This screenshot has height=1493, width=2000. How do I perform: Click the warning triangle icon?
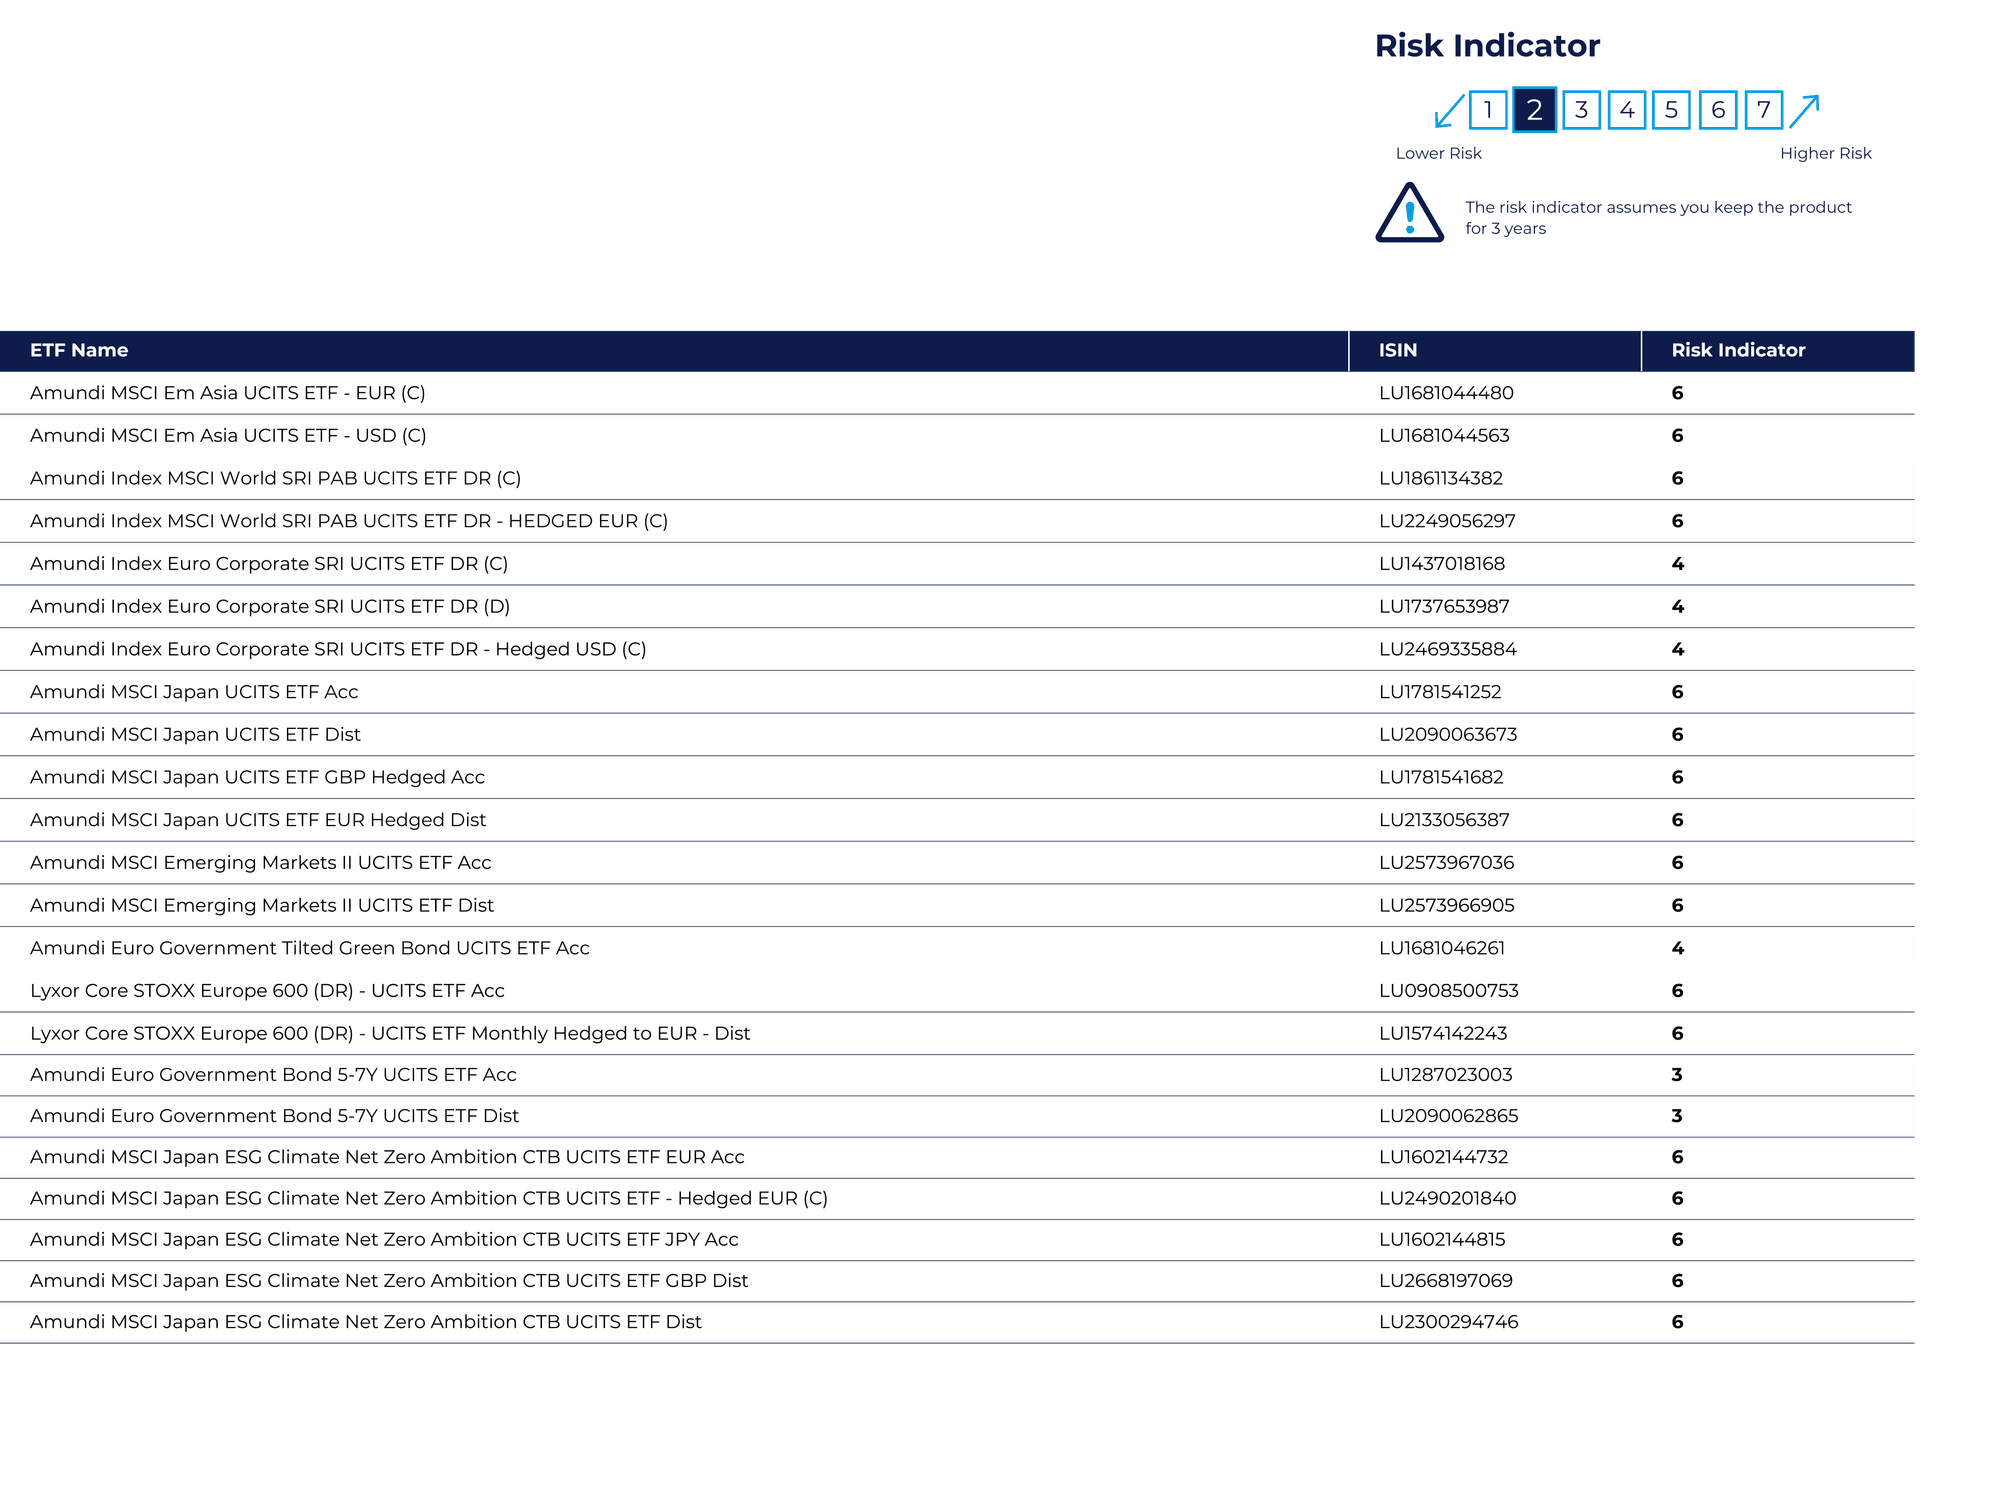1409,213
